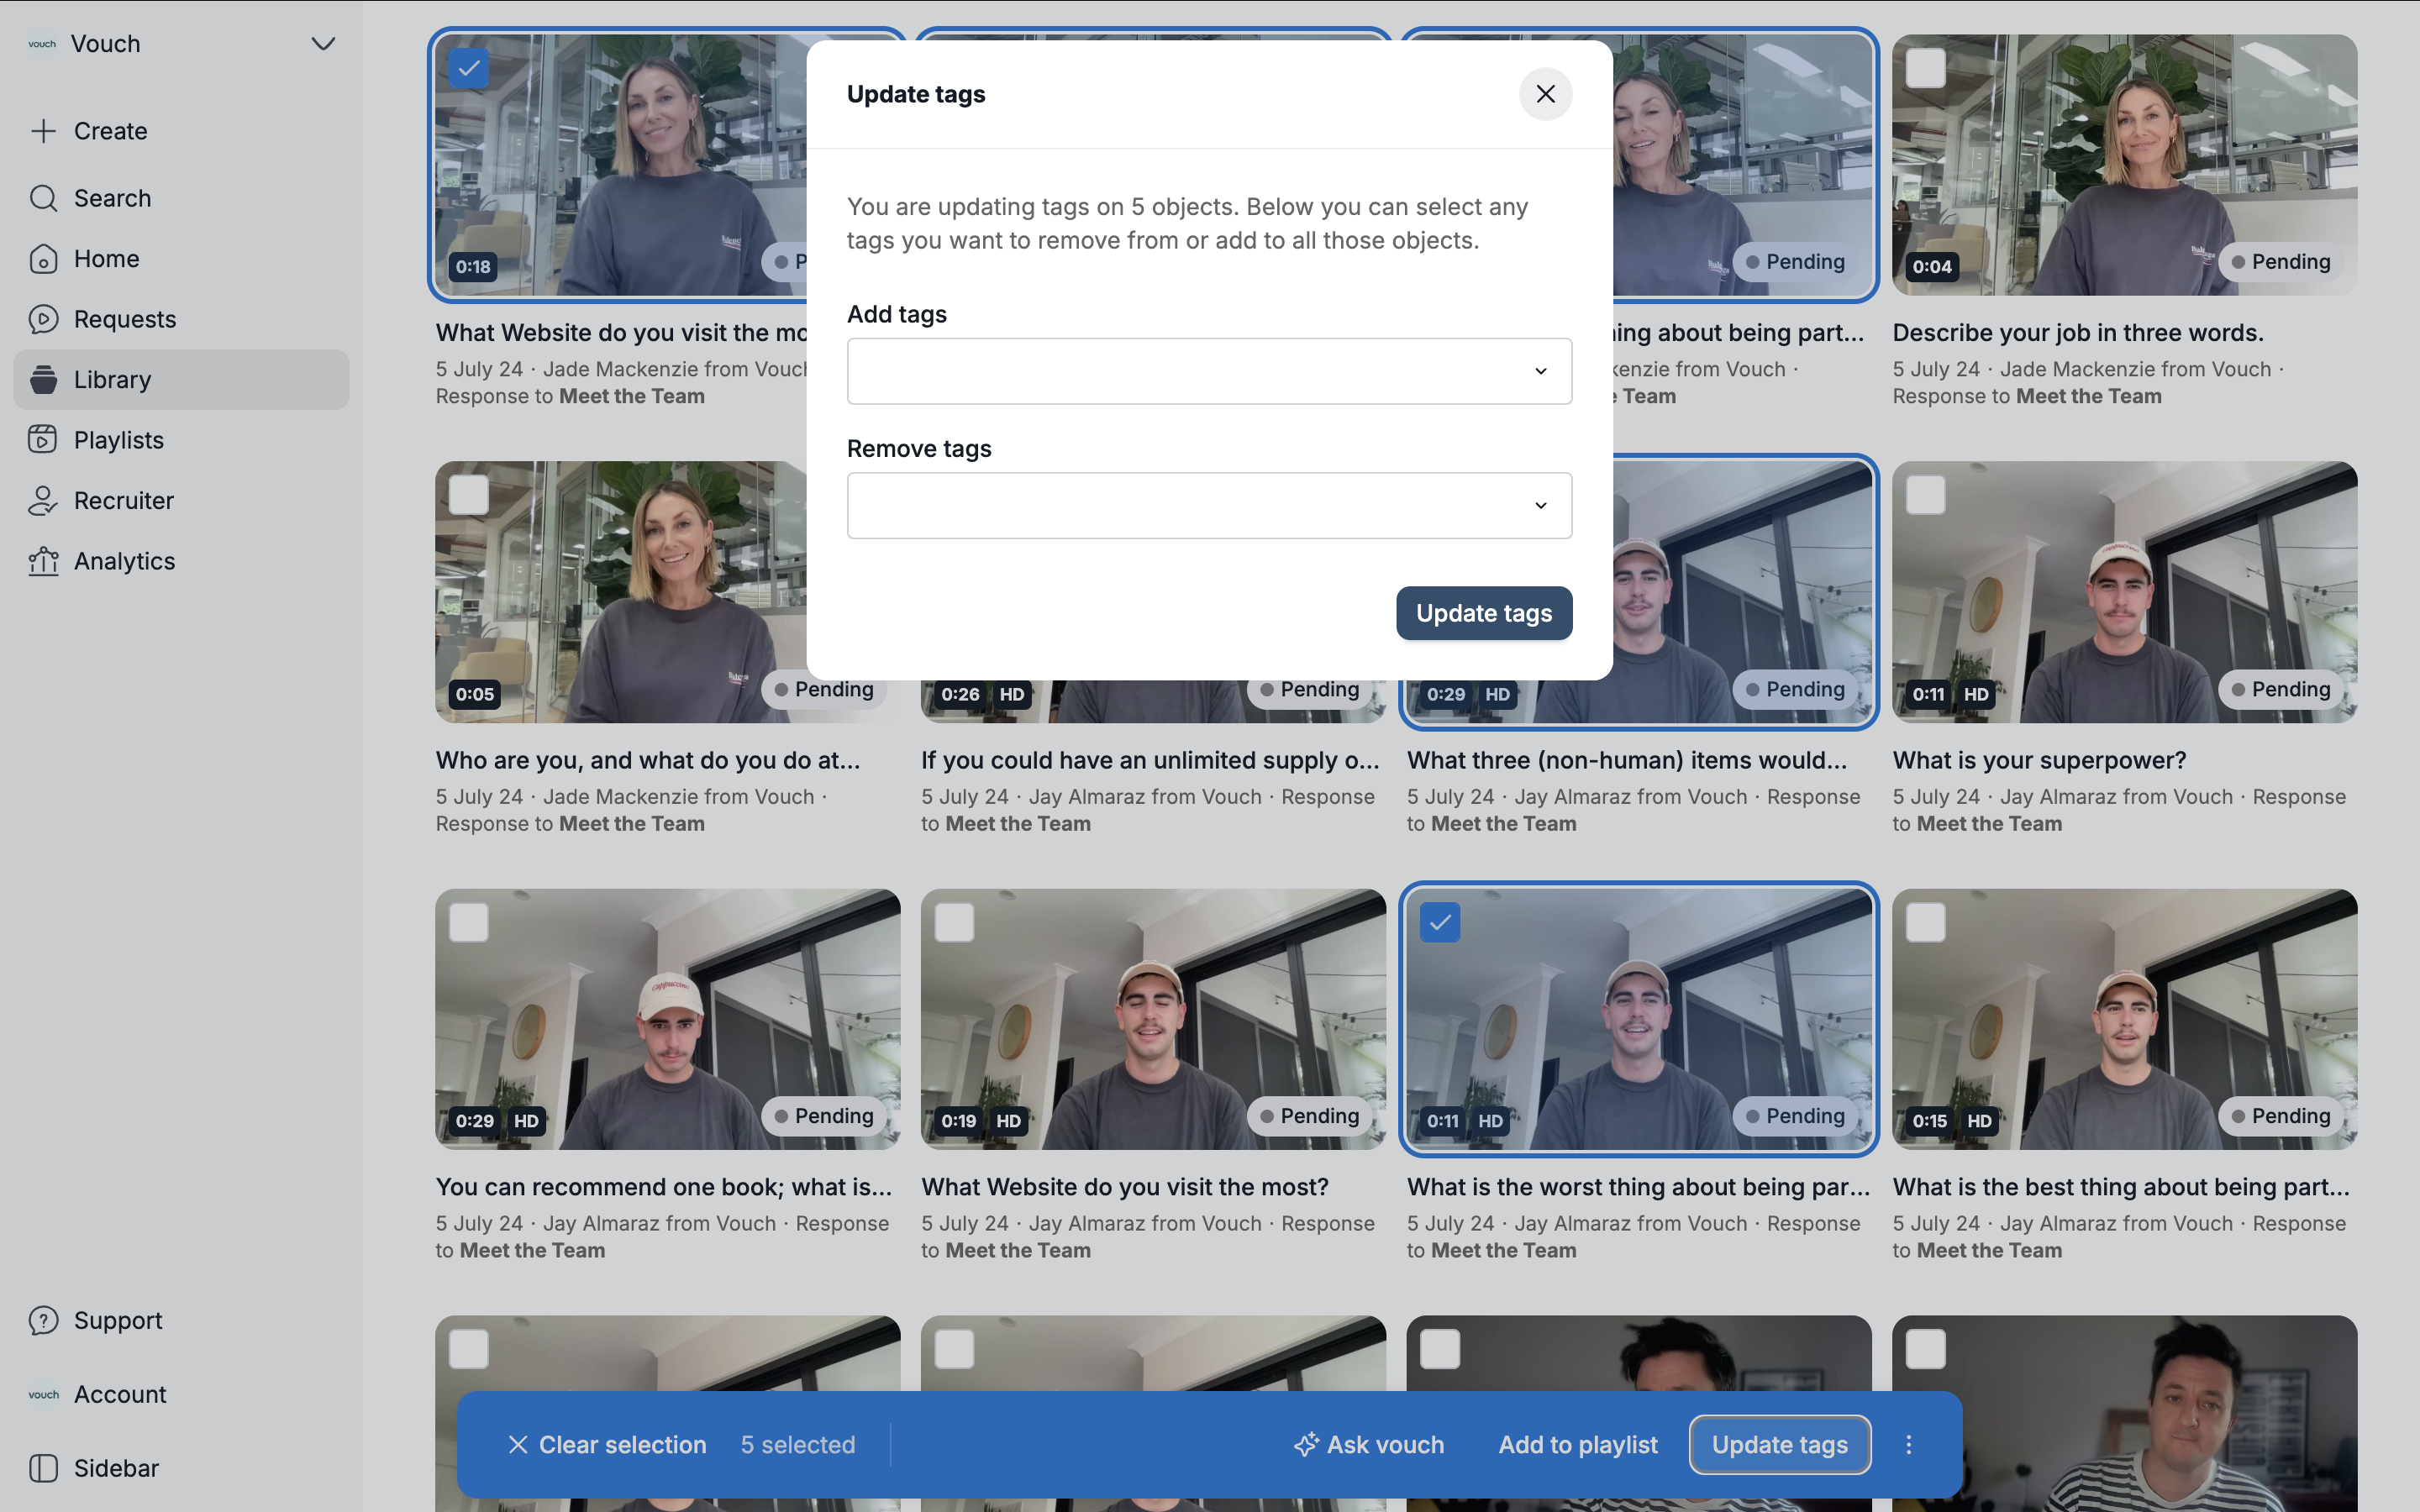Open Support page
This screenshot has height=1512, width=2420.
point(118,1321)
